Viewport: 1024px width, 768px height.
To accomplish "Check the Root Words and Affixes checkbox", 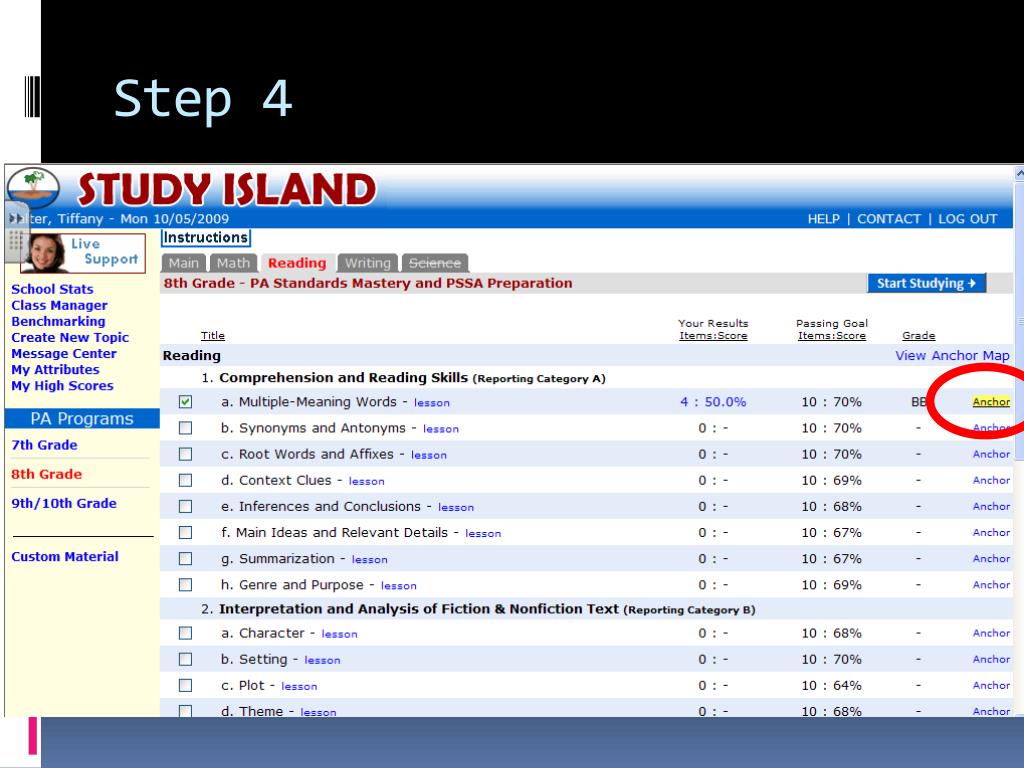I will [x=185, y=454].
